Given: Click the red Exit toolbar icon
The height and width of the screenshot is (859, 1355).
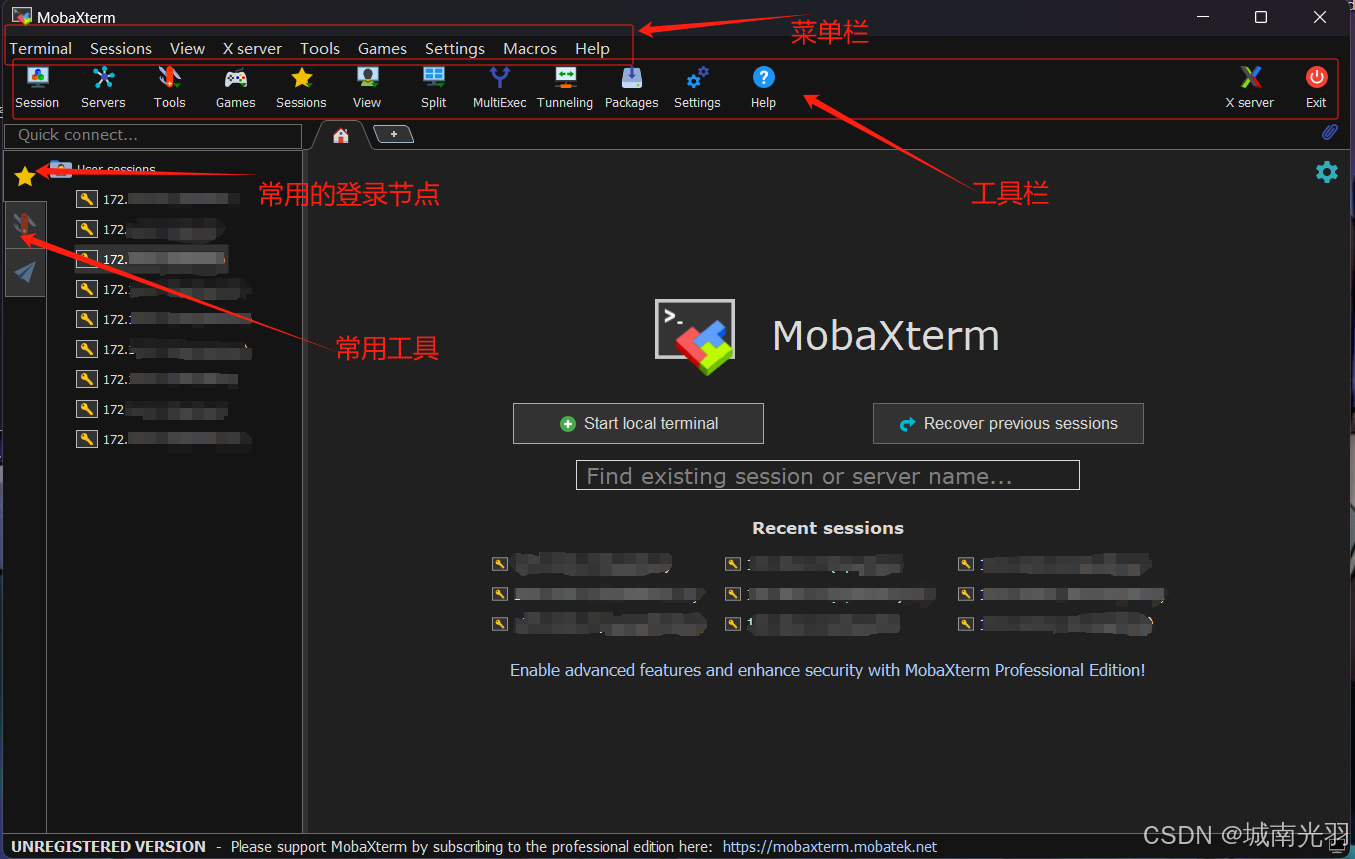Looking at the screenshot, I should [x=1316, y=87].
